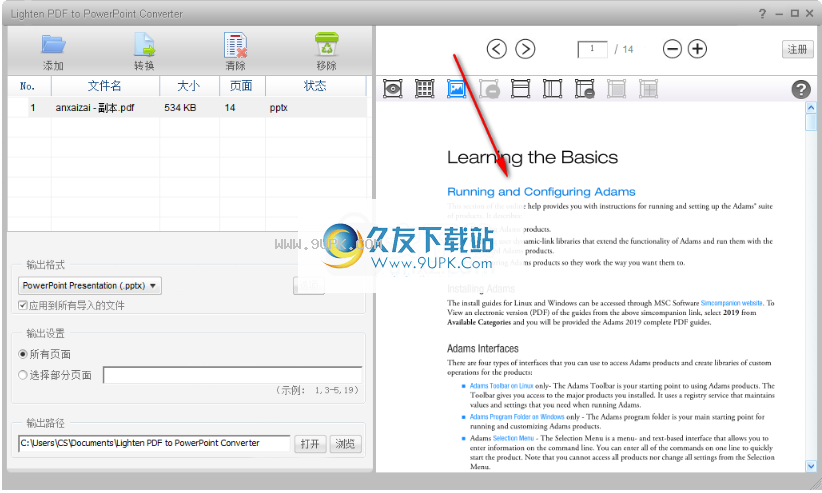822x493 pixels.
Task: Click the 大小 column header
Action: tap(189, 86)
